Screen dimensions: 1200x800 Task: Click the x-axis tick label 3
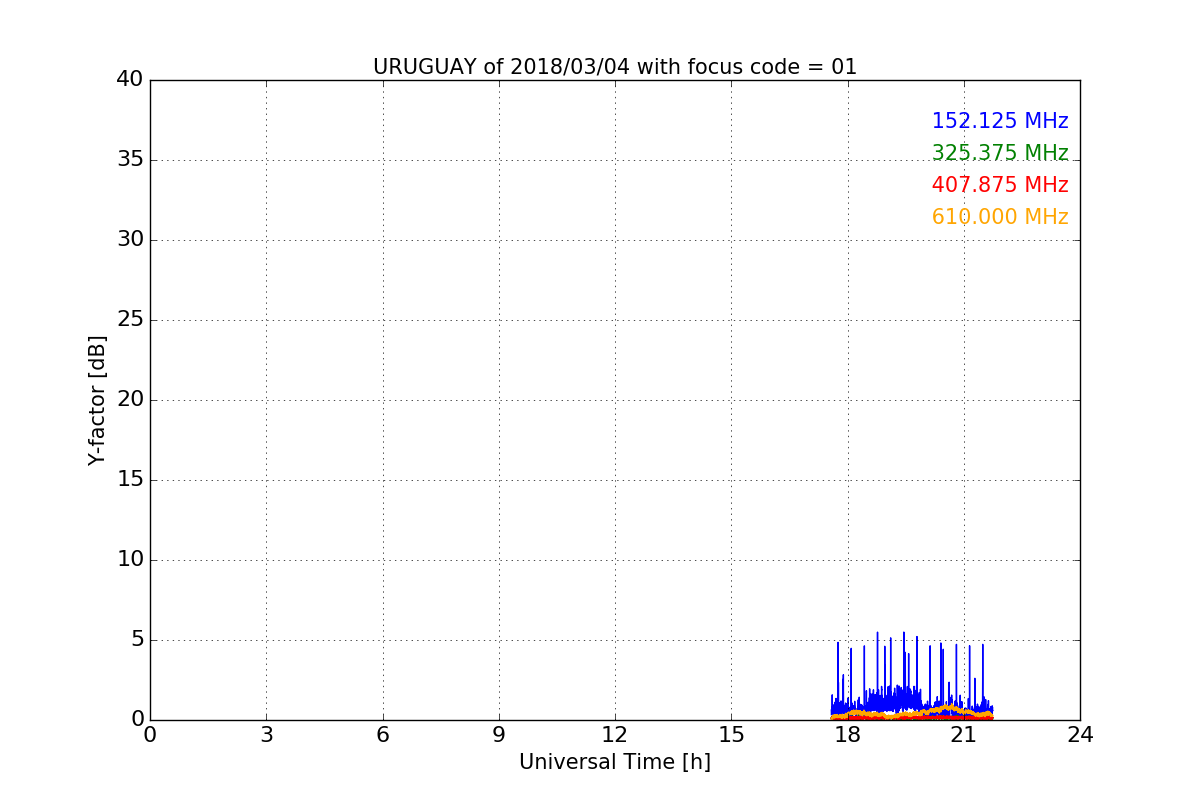click(x=266, y=735)
